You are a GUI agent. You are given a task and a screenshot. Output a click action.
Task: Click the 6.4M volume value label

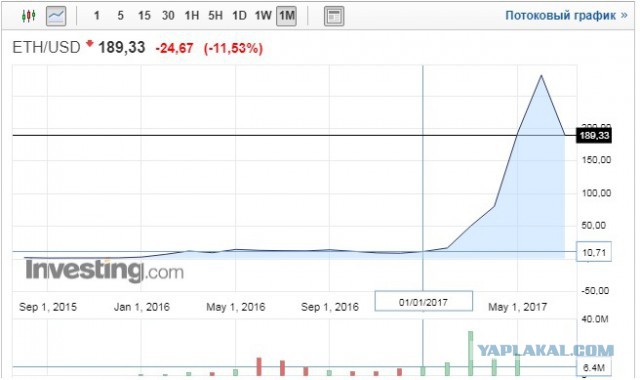click(594, 367)
